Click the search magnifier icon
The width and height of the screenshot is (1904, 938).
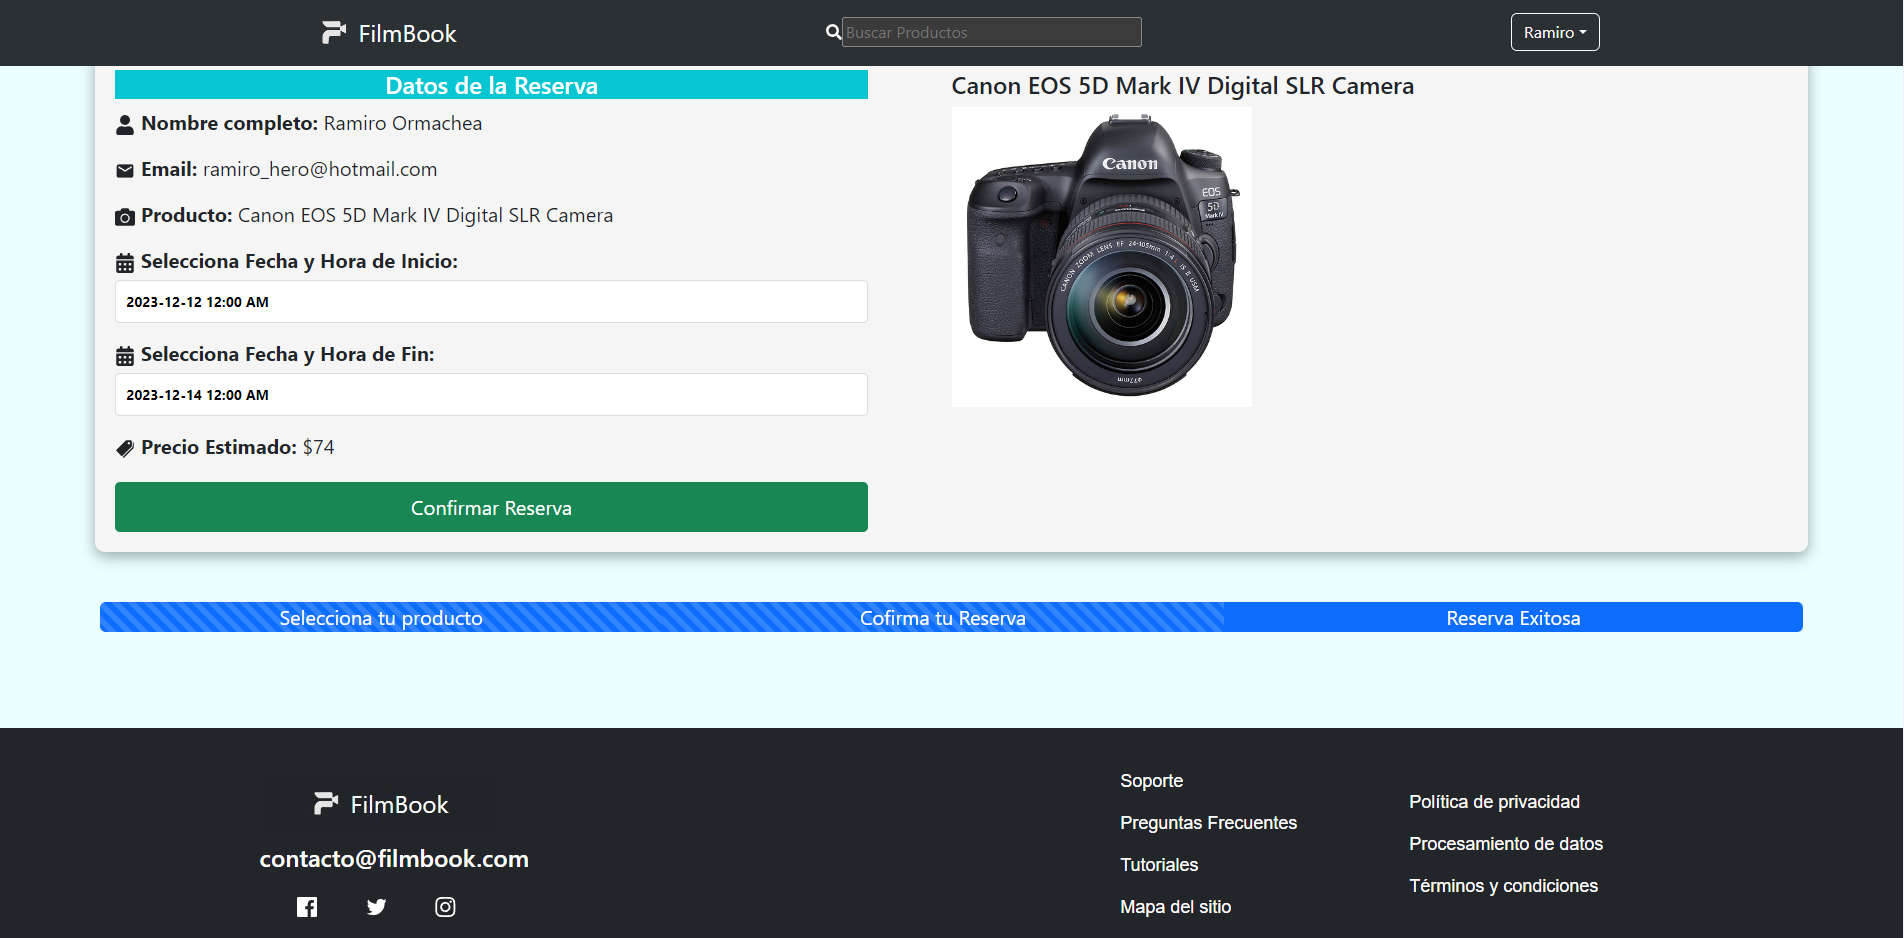[x=833, y=32]
